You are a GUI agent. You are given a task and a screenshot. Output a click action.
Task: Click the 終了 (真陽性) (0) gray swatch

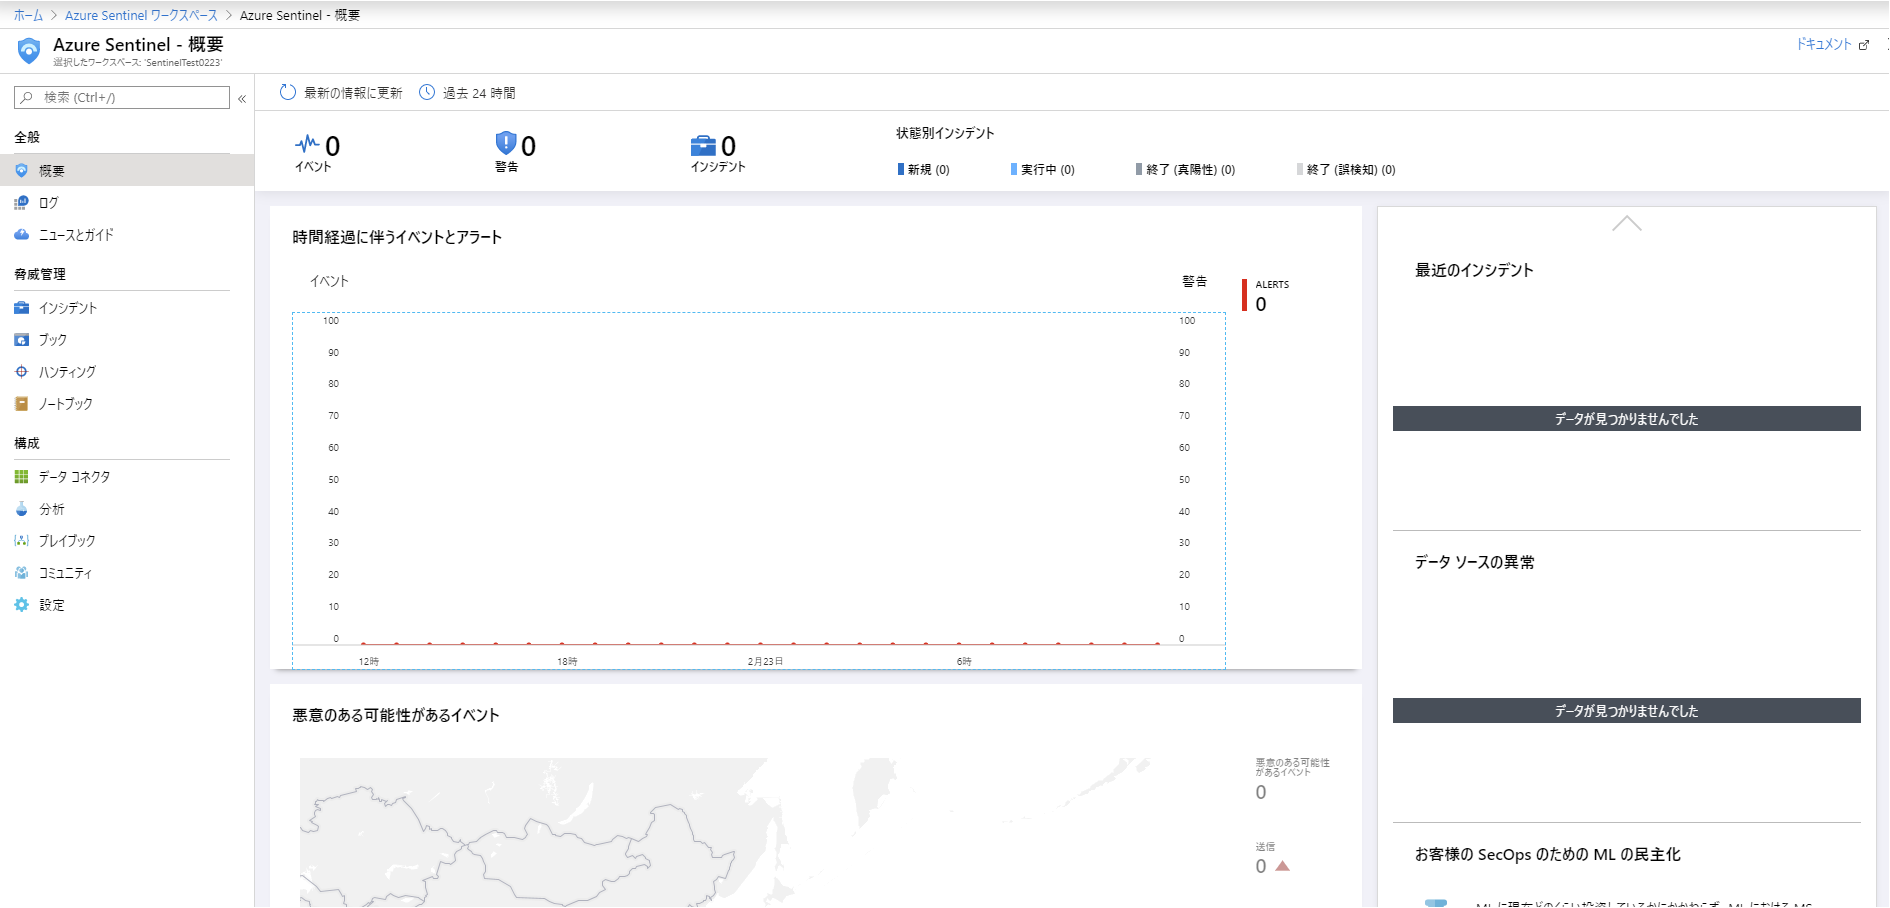tap(1139, 169)
